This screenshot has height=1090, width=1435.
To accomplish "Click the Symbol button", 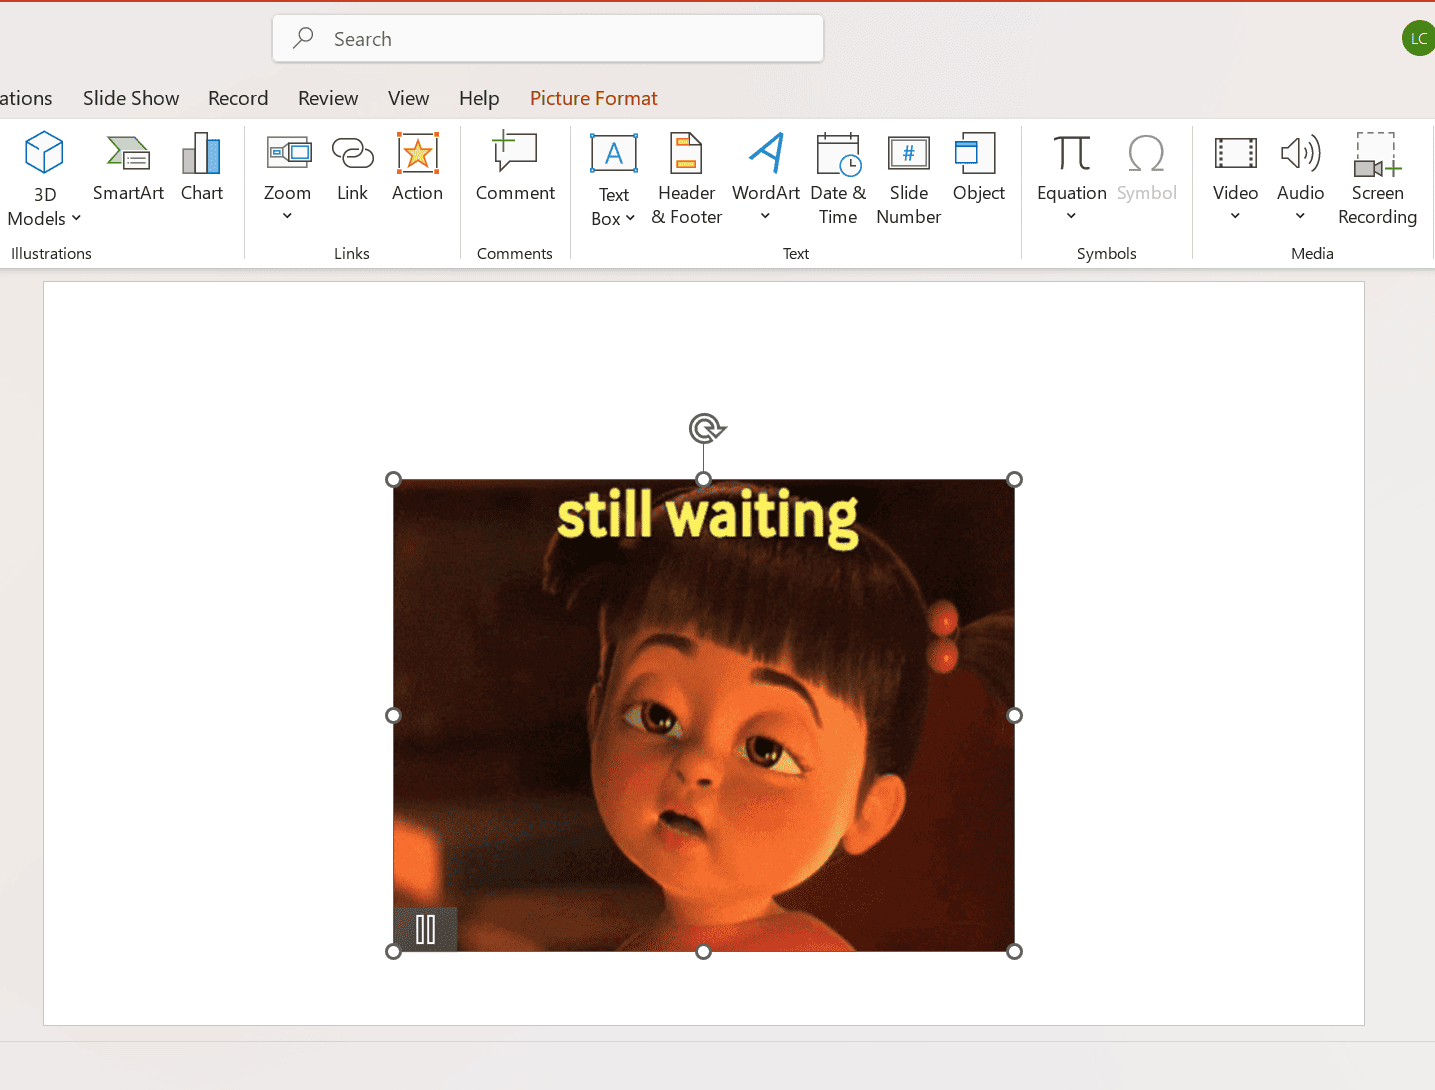I will (x=1146, y=167).
